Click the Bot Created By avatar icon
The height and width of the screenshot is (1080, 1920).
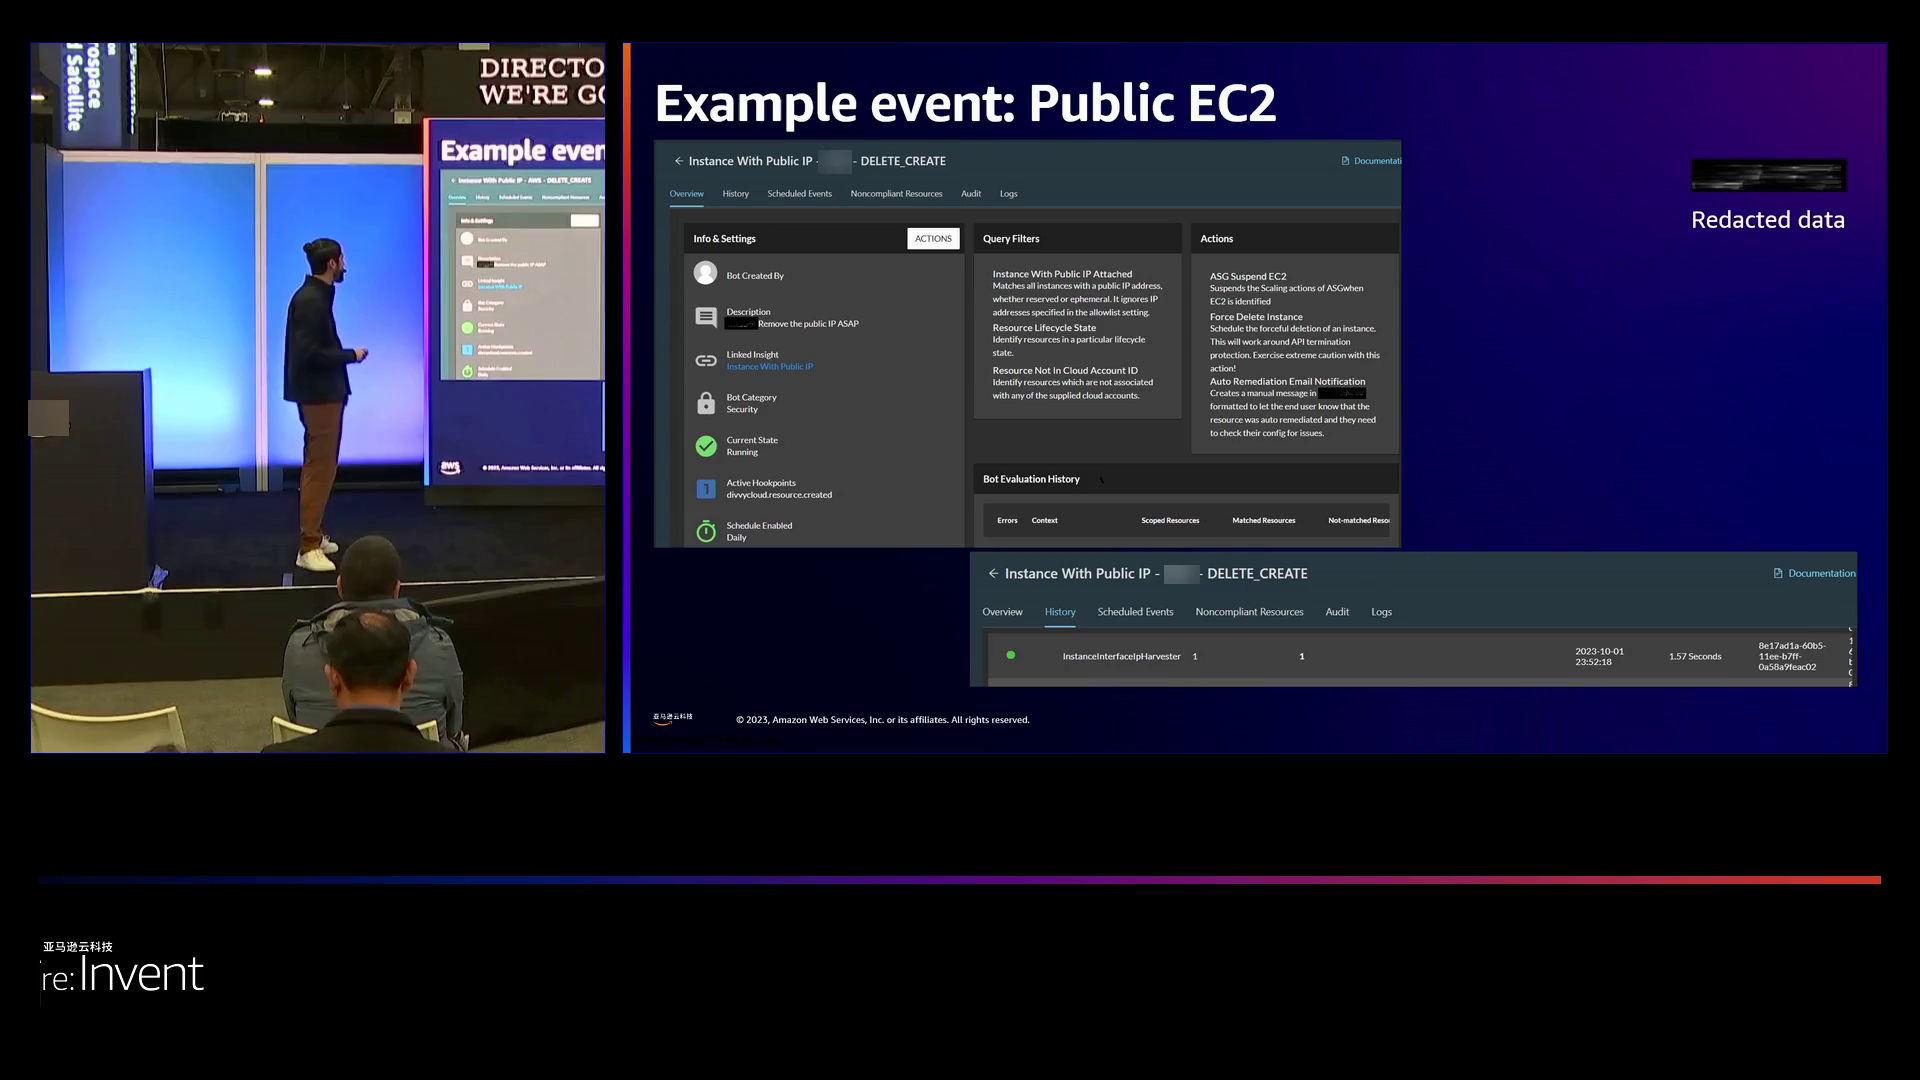pyautogui.click(x=706, y=273)
